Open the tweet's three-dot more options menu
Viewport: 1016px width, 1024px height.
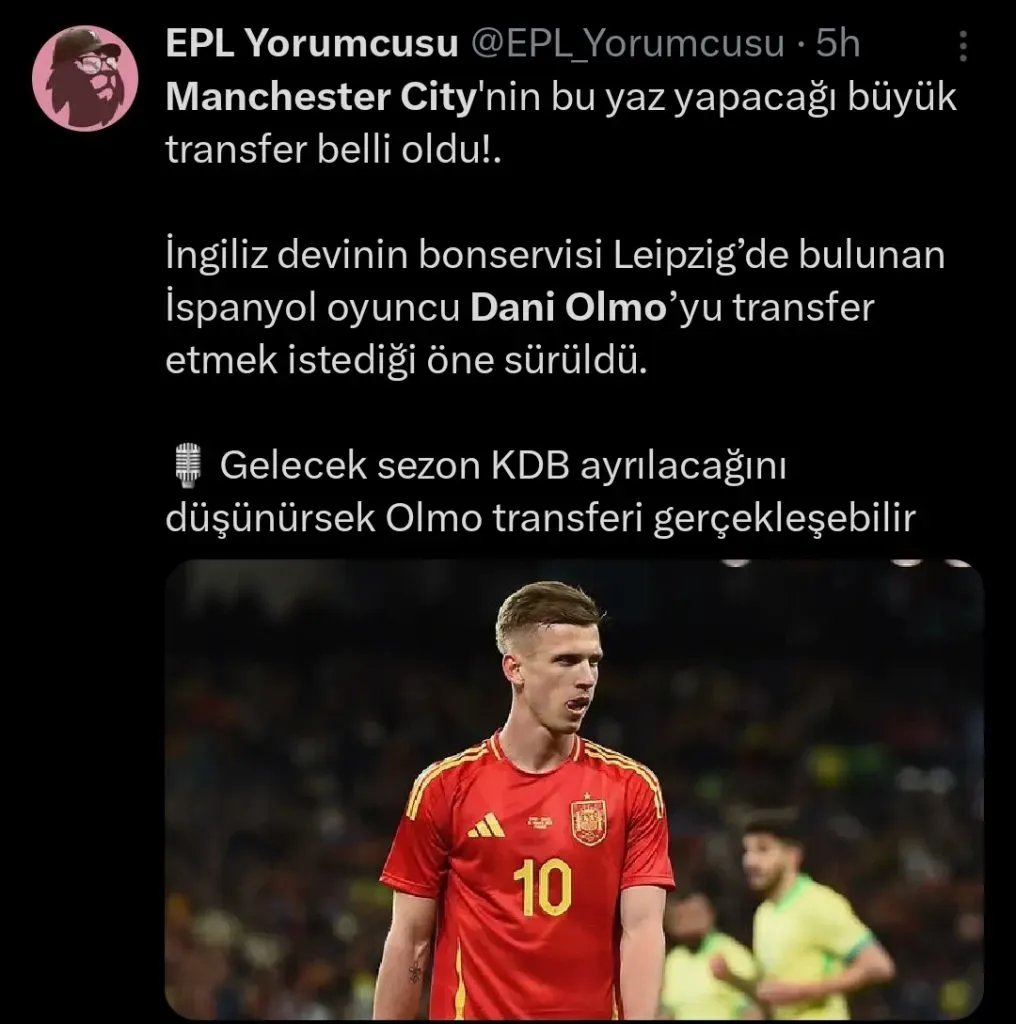[x=962, y=46]
